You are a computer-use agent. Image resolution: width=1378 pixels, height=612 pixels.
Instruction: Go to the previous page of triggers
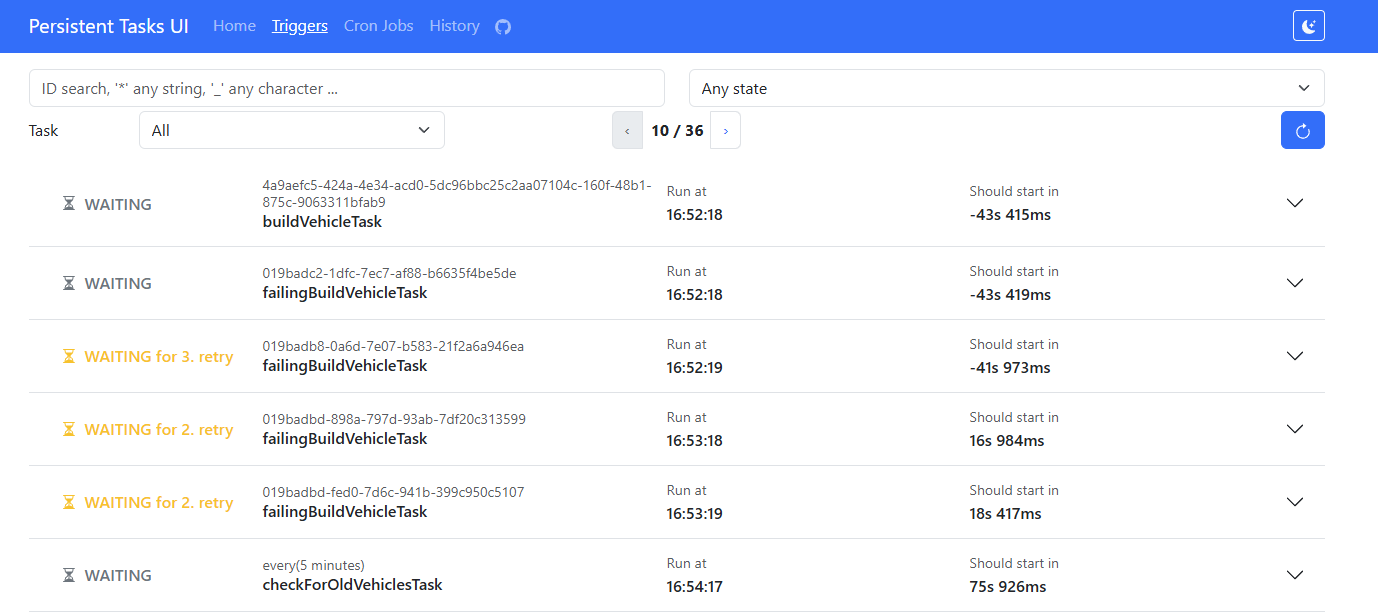coord(627,131)
